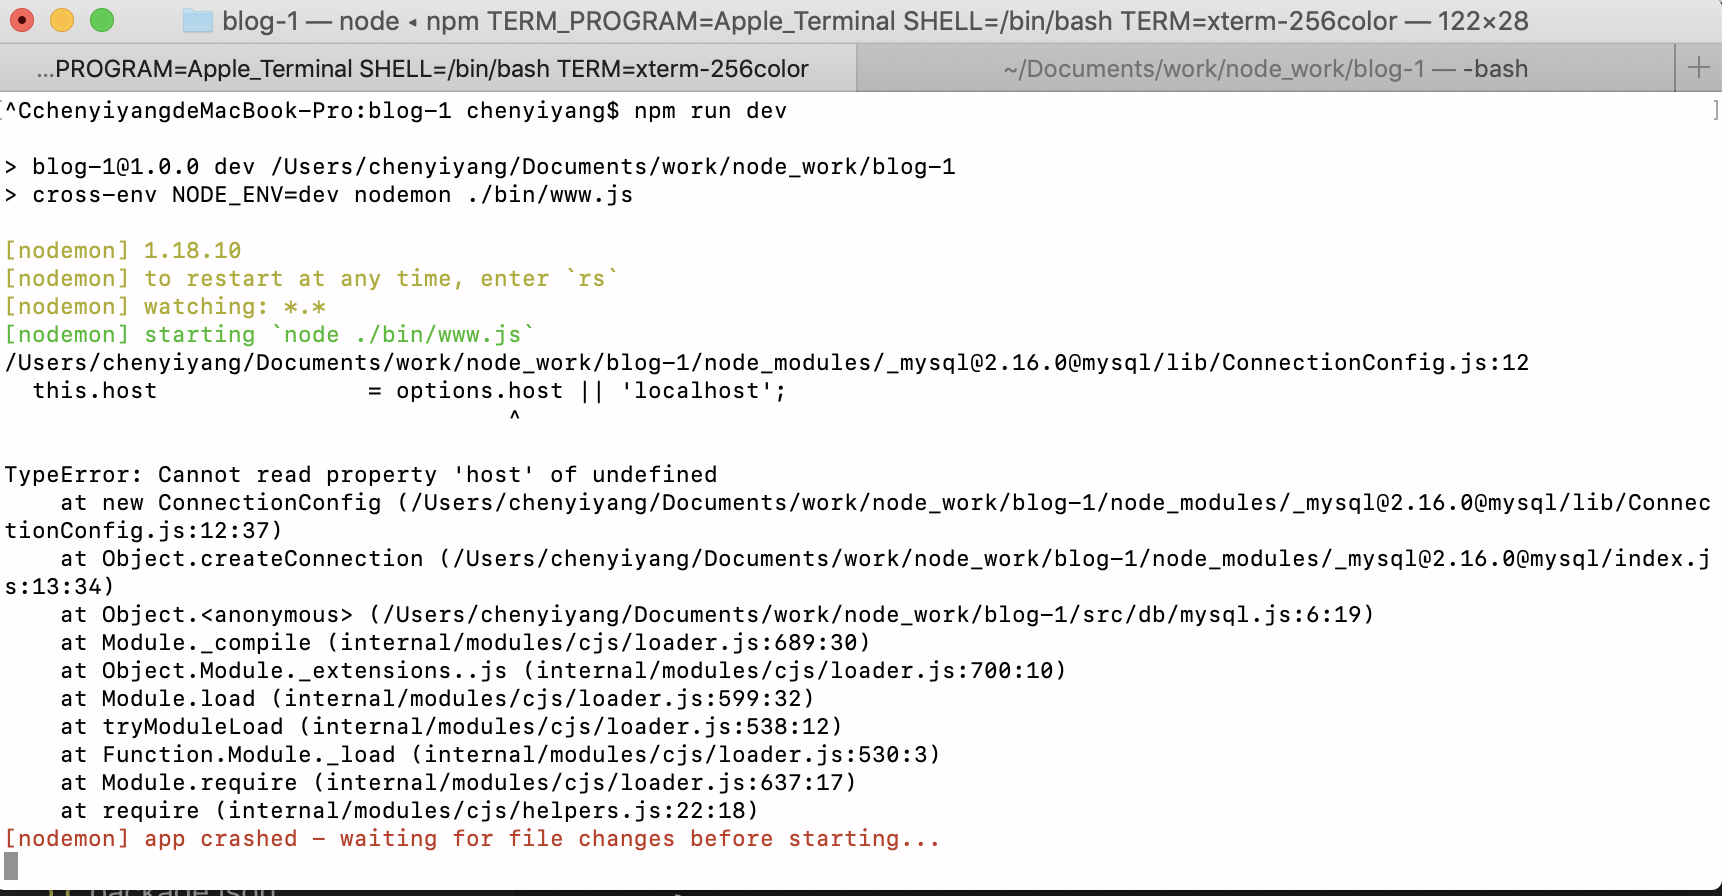Click the 'at Module._compile' loader.js:689:30 line

coord(465,643)
